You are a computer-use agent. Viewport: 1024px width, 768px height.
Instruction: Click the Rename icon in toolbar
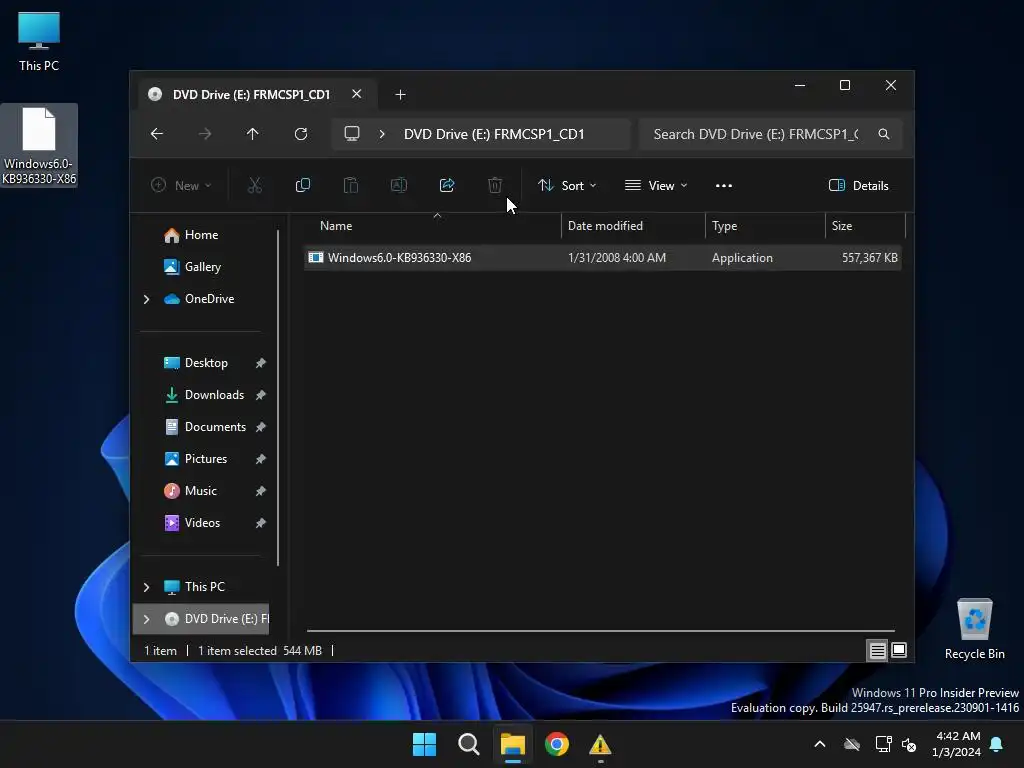(x=398, y=185)
